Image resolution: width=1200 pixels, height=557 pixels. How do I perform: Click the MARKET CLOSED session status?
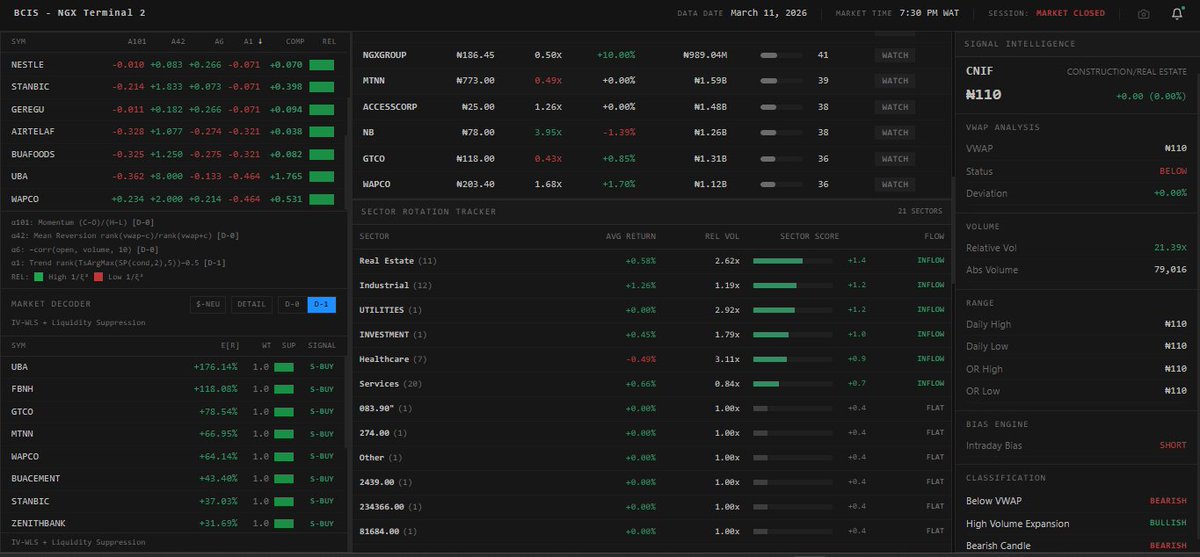coord(1070,14)
